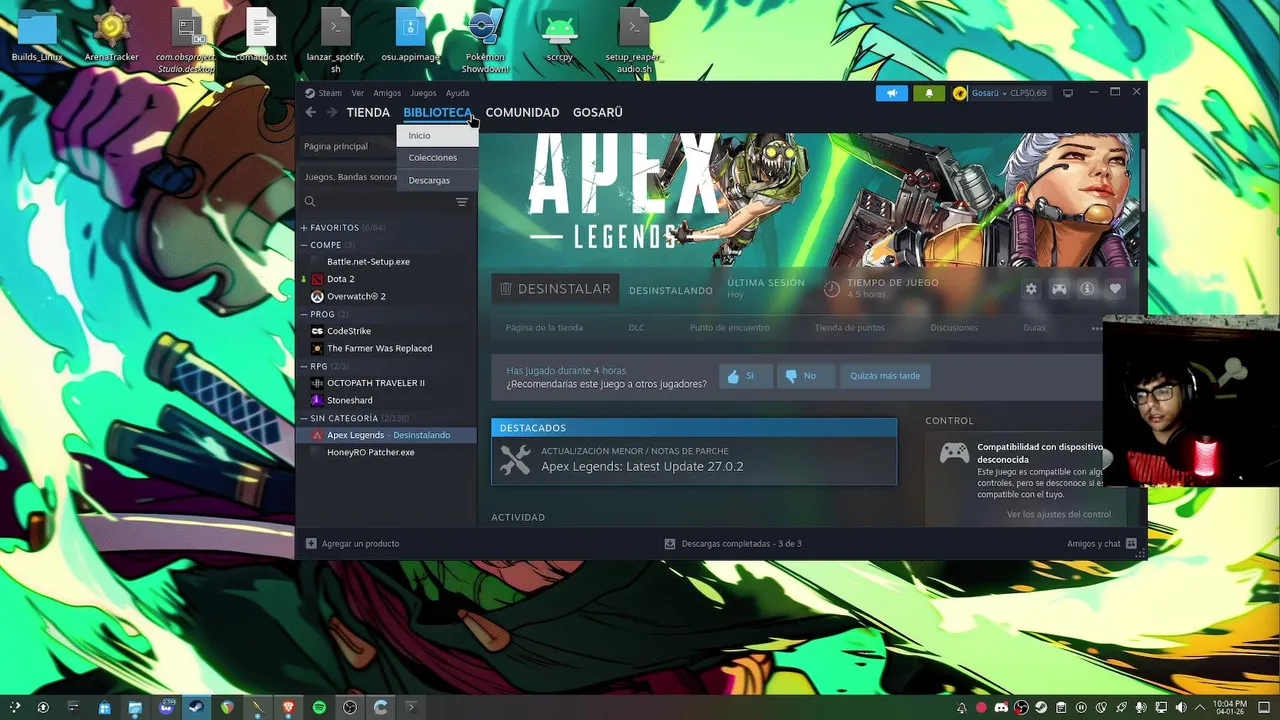
Task: Open the green notifications bell
Action: tap(928, 93)
